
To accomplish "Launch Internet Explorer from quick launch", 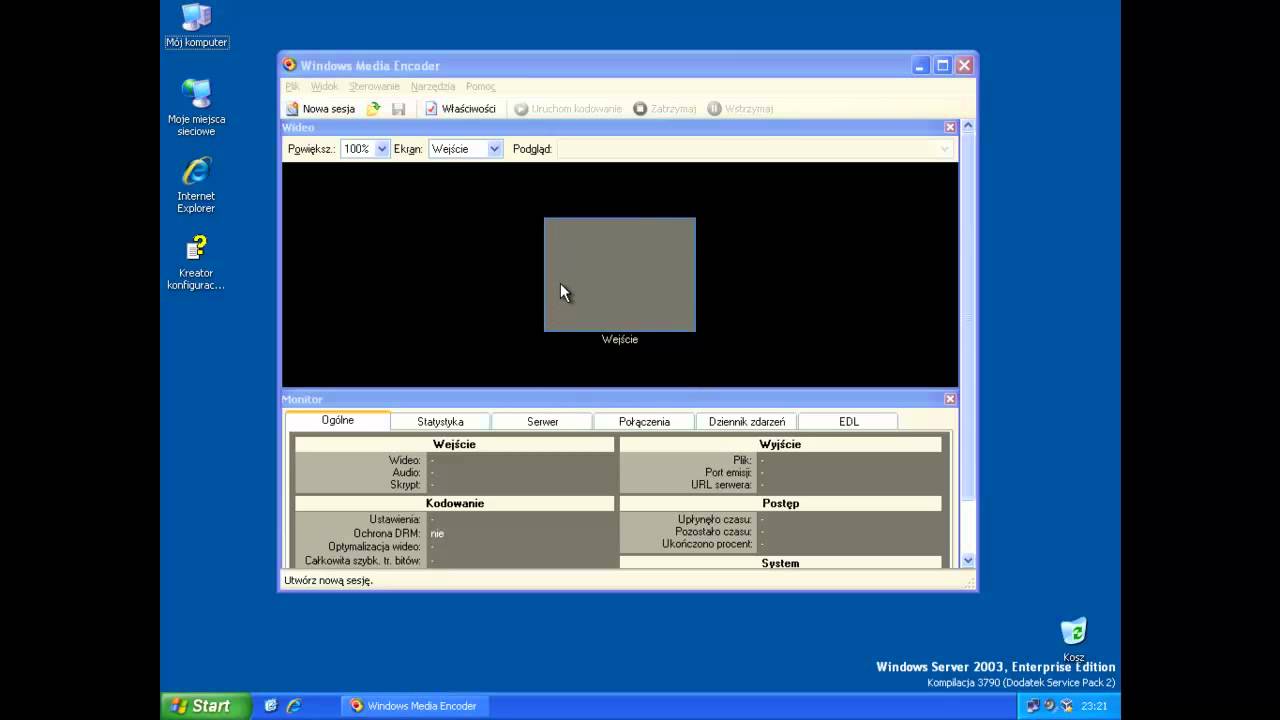I will click(x=294, y=706).
